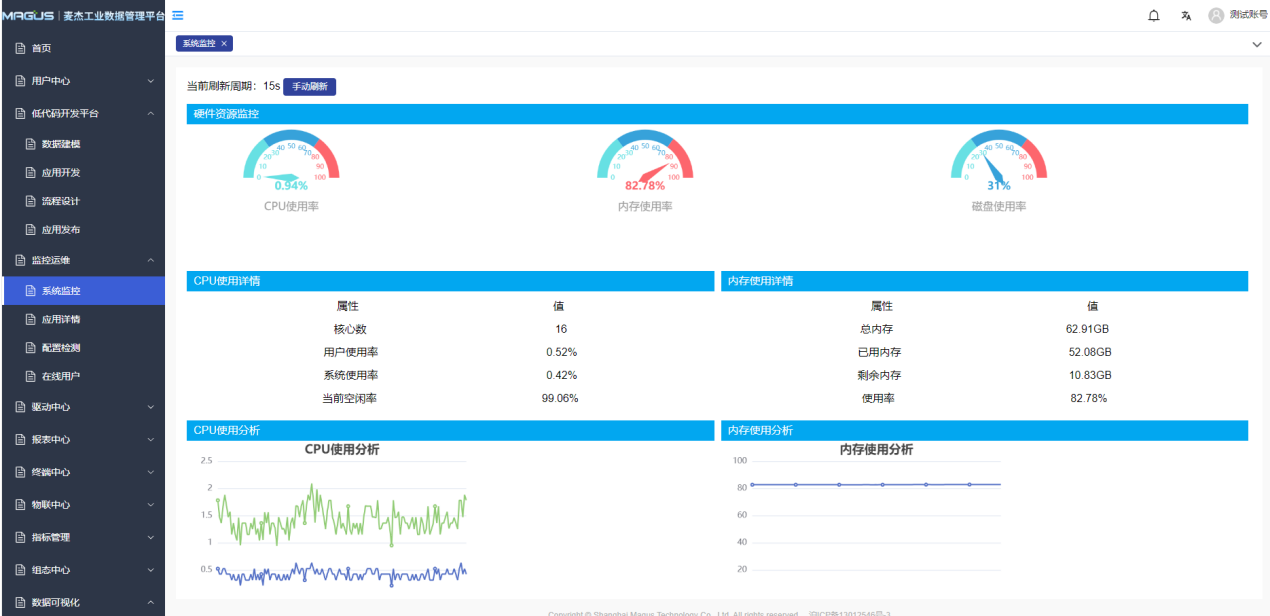
Task: Click the notification bell icon
Action: point(1154,15)
